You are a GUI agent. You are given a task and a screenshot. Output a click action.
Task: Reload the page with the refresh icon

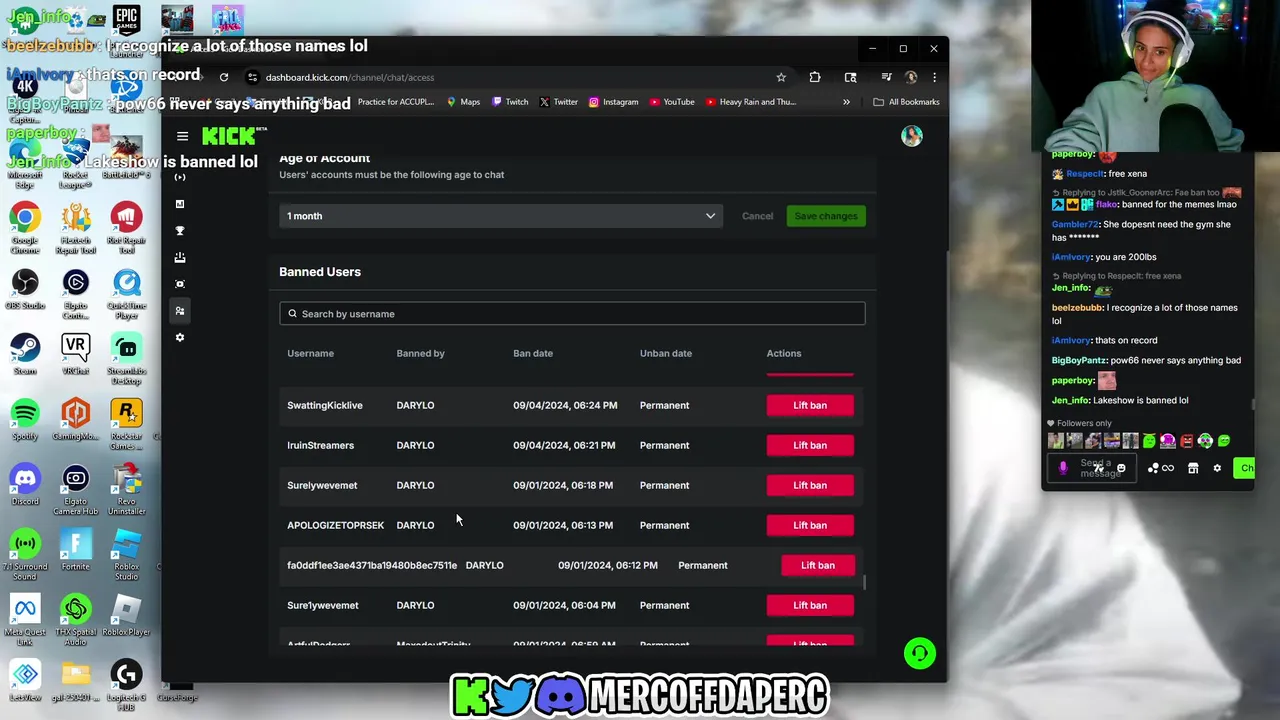224,77
